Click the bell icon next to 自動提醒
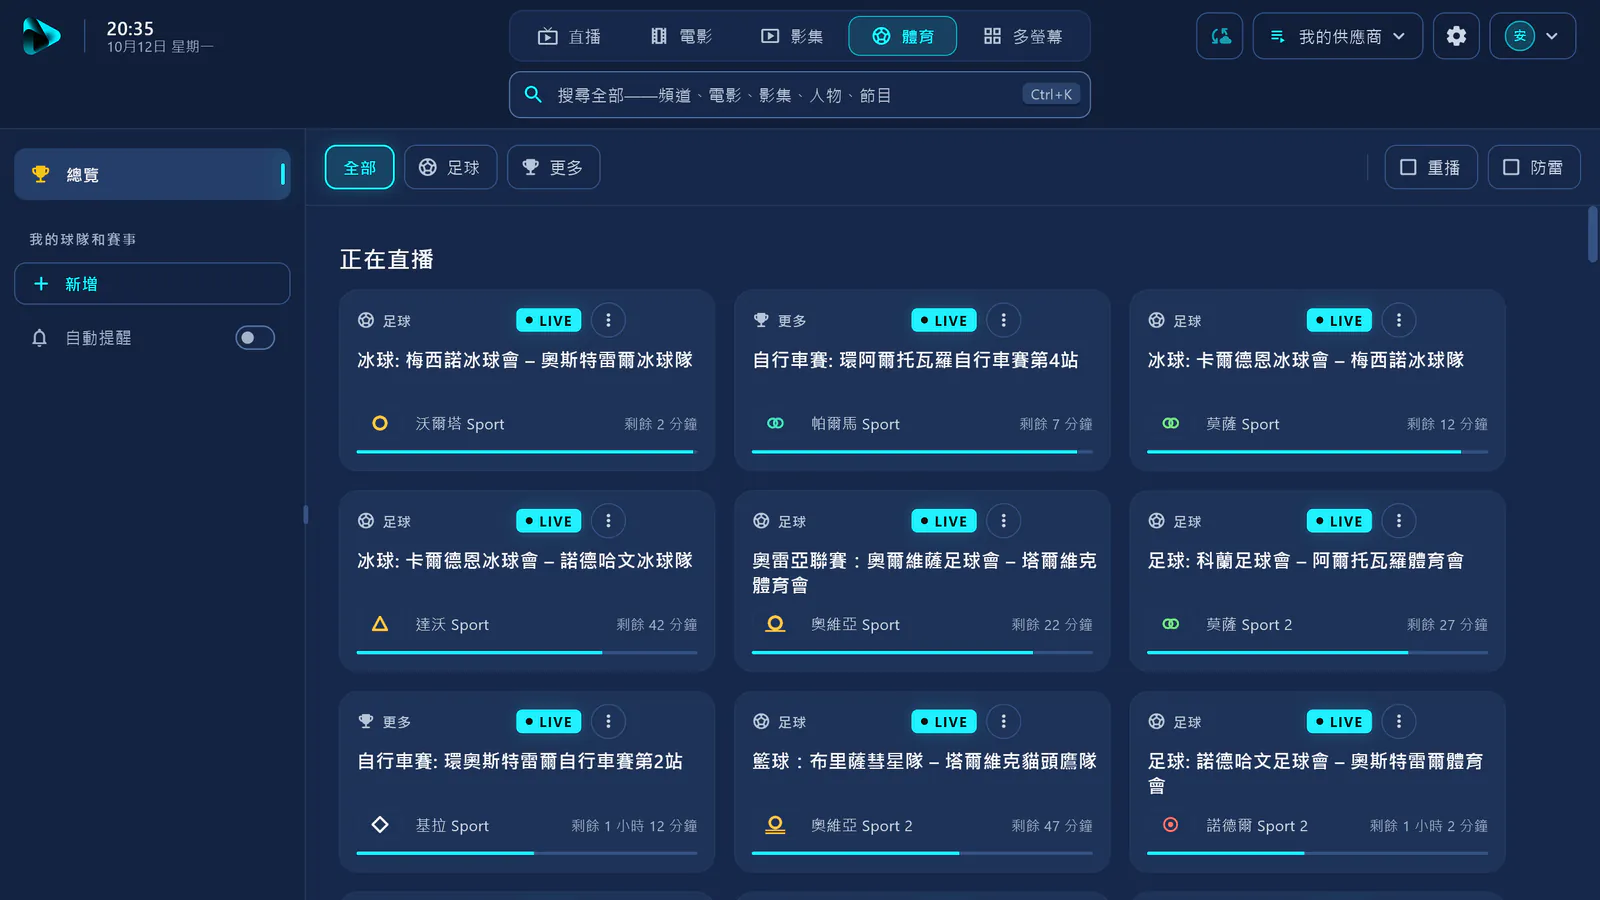 pyautogui.click(x=39, y=338)
